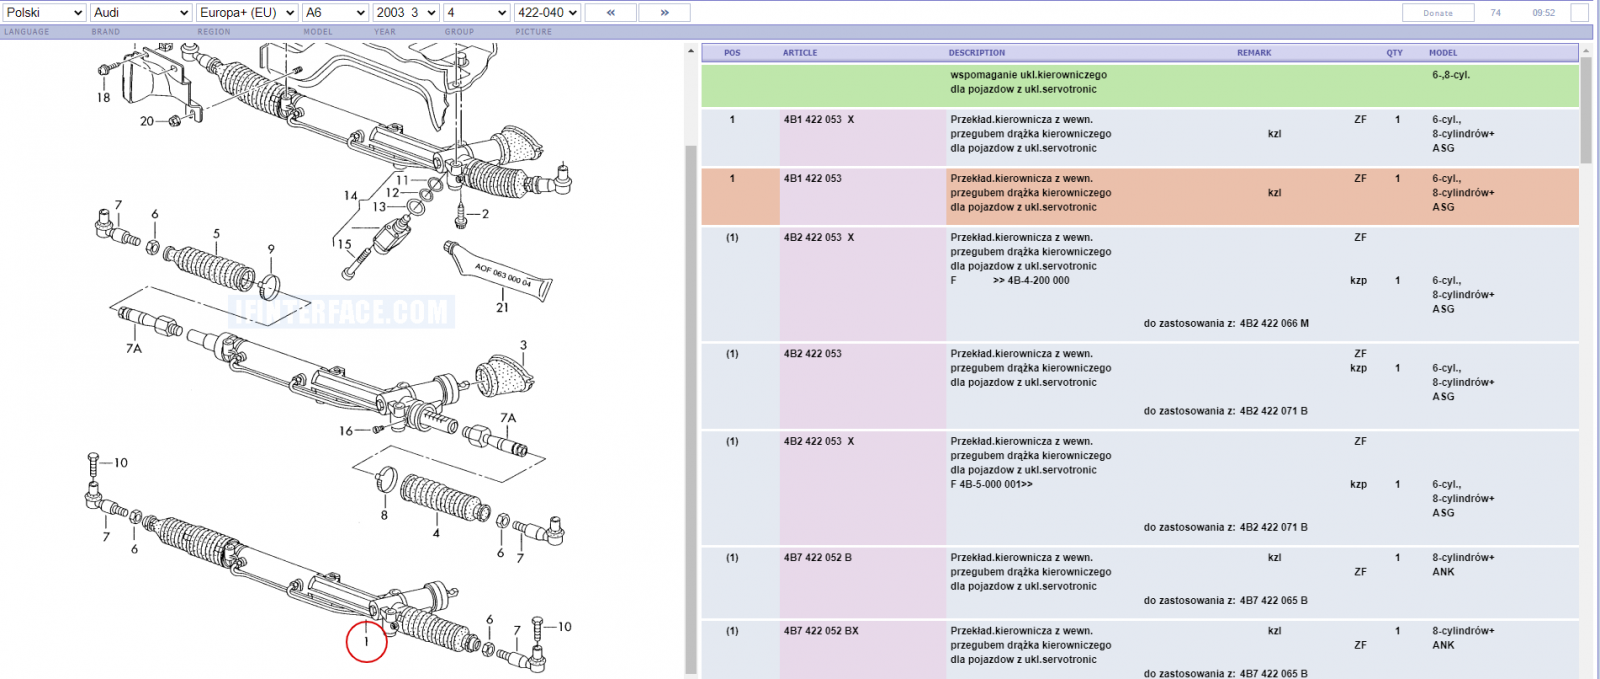Click the ARTICLE column header
Viewport: 1600px width, 679px height.
800,53
